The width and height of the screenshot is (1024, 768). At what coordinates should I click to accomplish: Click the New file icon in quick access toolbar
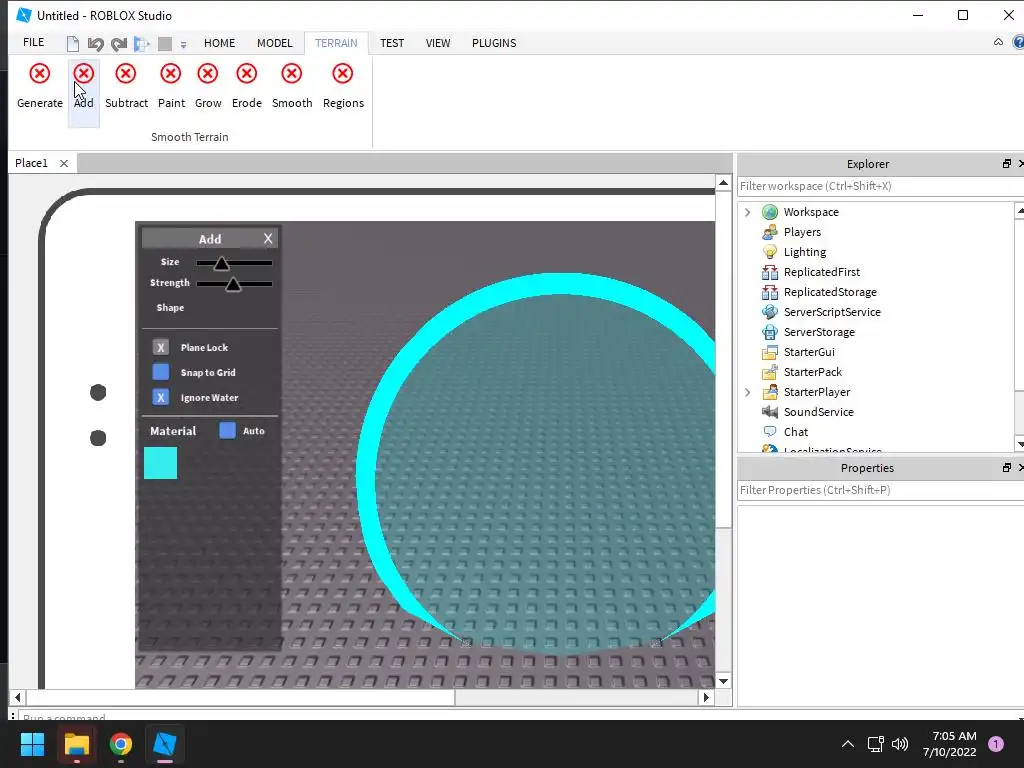tap(72, 44)
